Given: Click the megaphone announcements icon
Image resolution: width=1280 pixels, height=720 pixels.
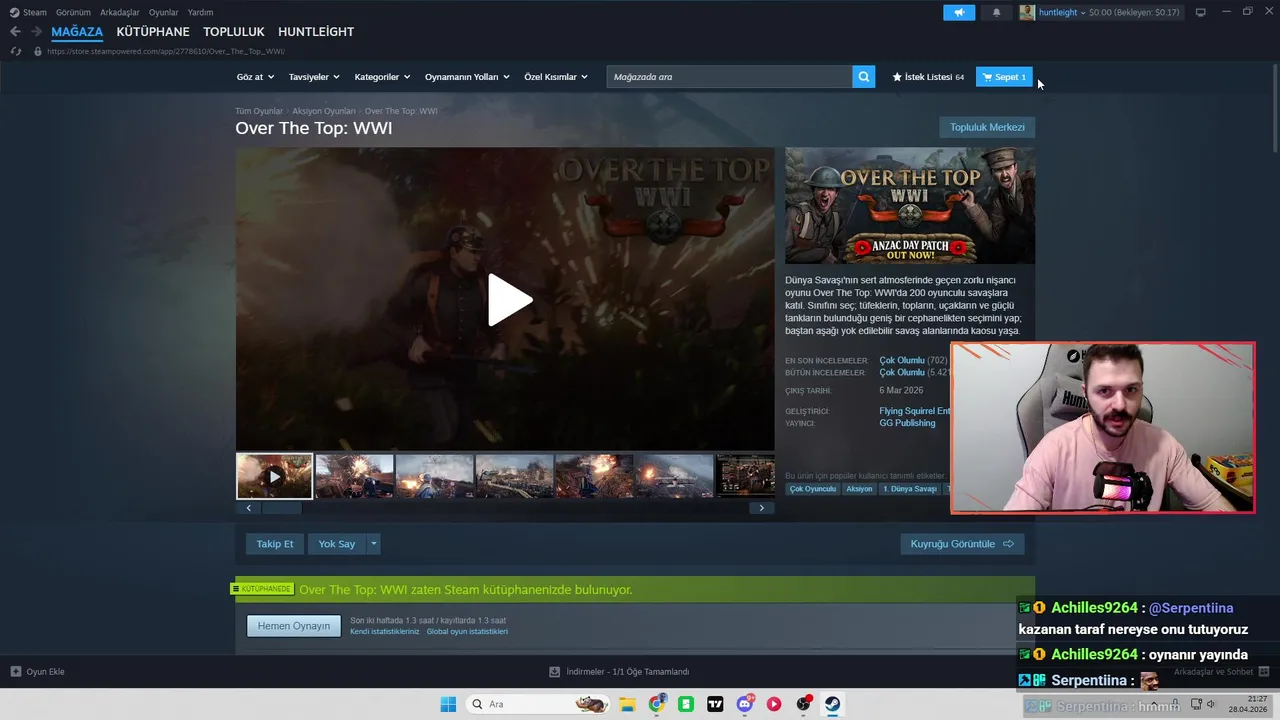Looking at the screenshot, I should [x=958, y=12].
